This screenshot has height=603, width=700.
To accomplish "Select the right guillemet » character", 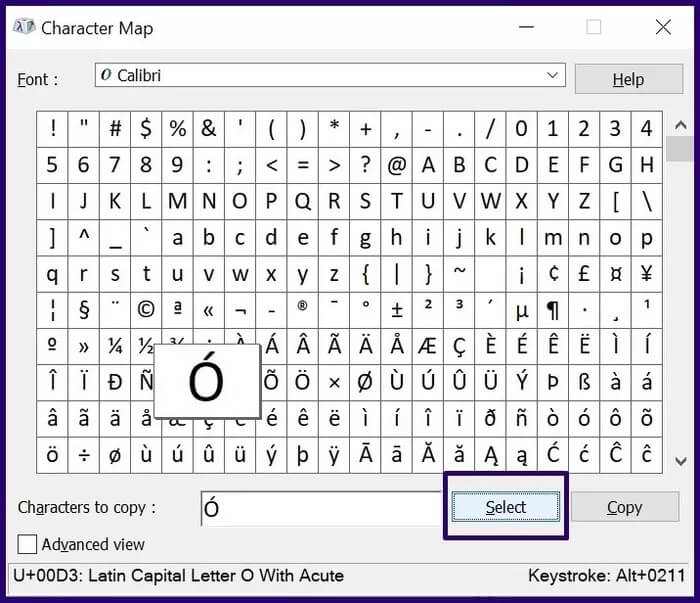I will (83, 346).
